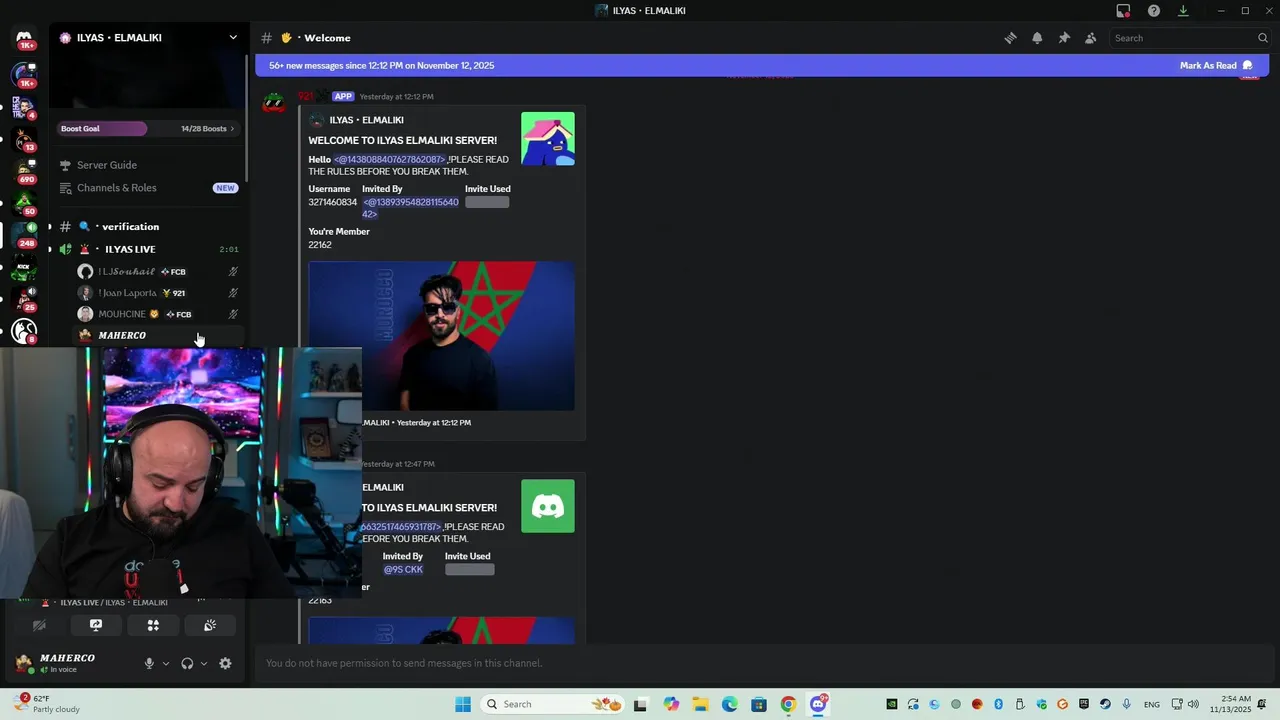This screenshot has height=720, width=1280.
Task: Turn on camera in voice panel
Action: pyautogui.click(x=39, y=625)
